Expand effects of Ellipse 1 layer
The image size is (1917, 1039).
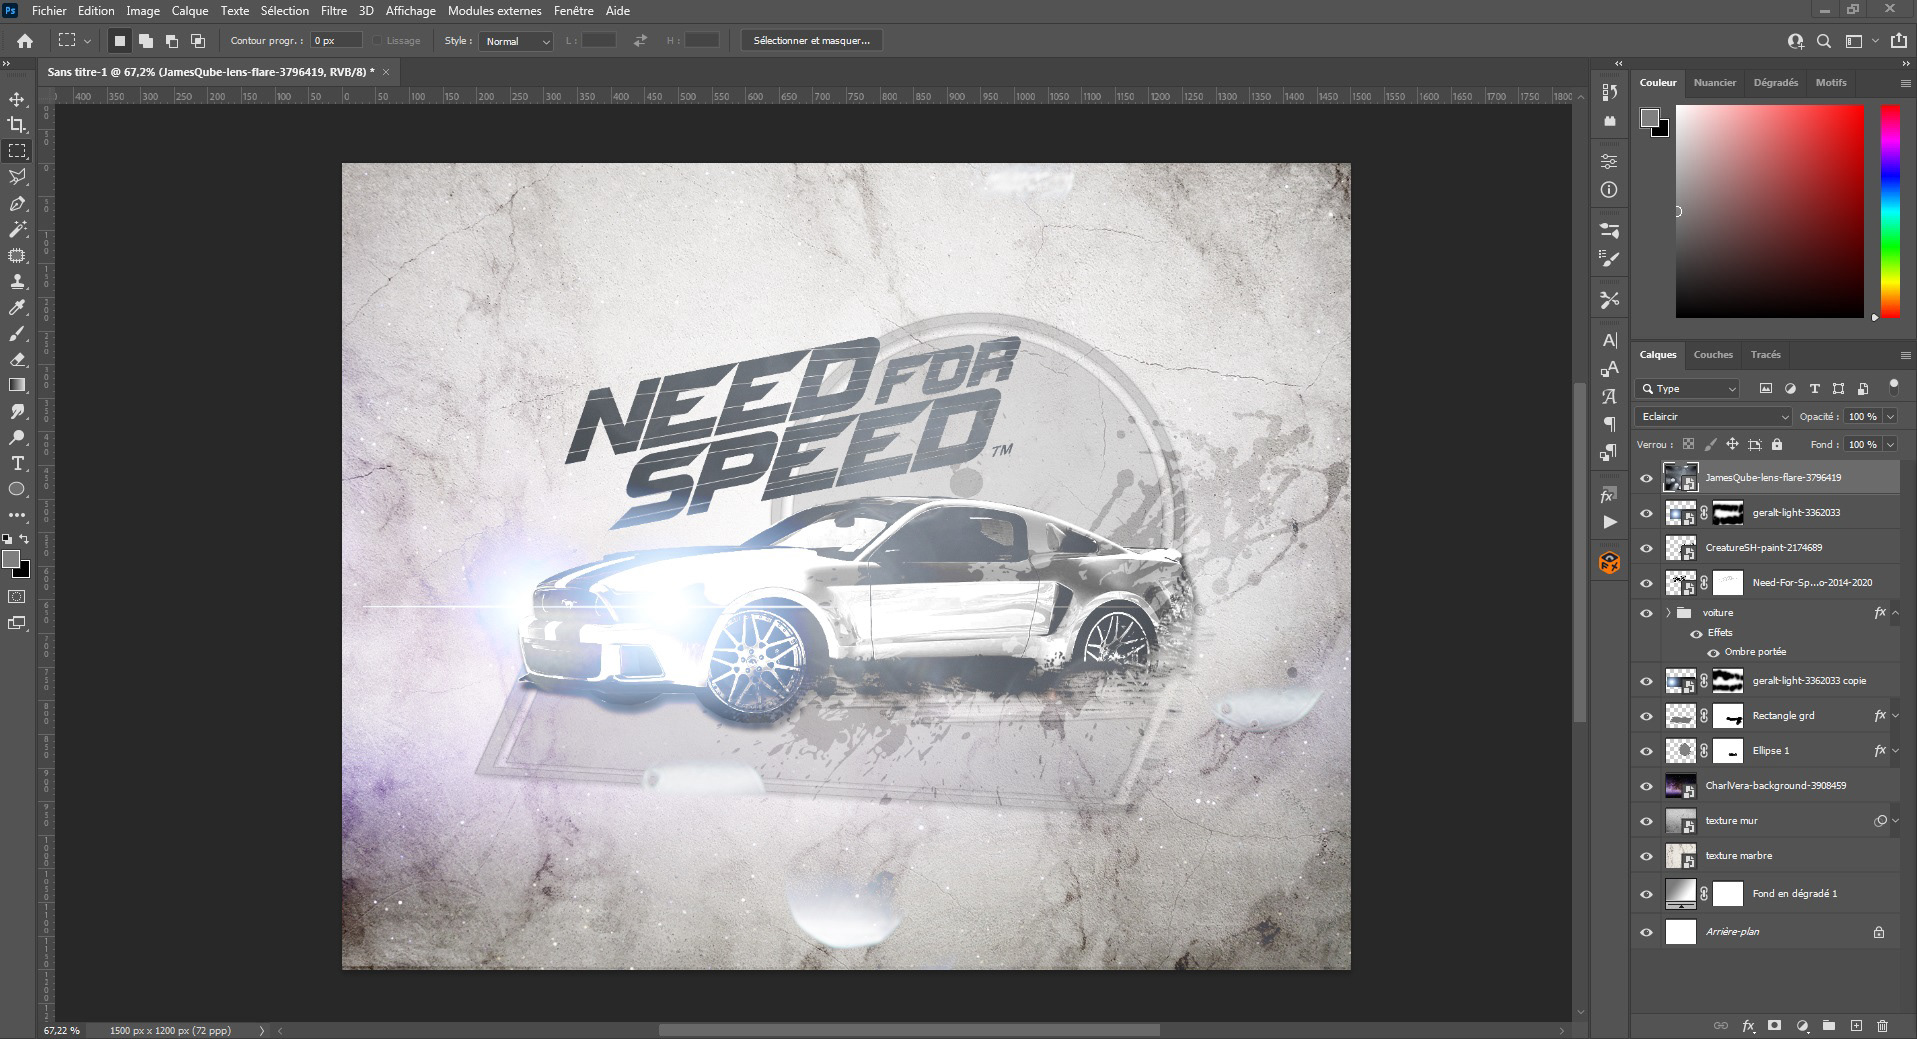tap(1896, 751)
